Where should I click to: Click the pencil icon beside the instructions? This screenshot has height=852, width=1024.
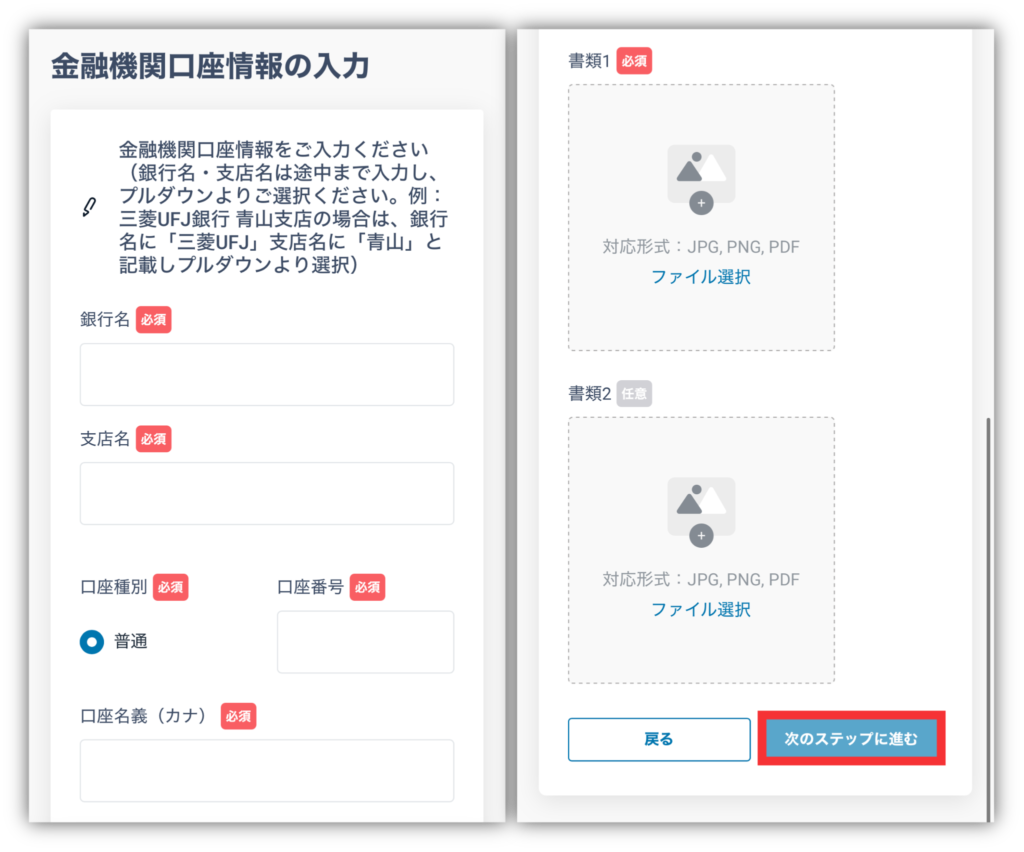[89, 207]
